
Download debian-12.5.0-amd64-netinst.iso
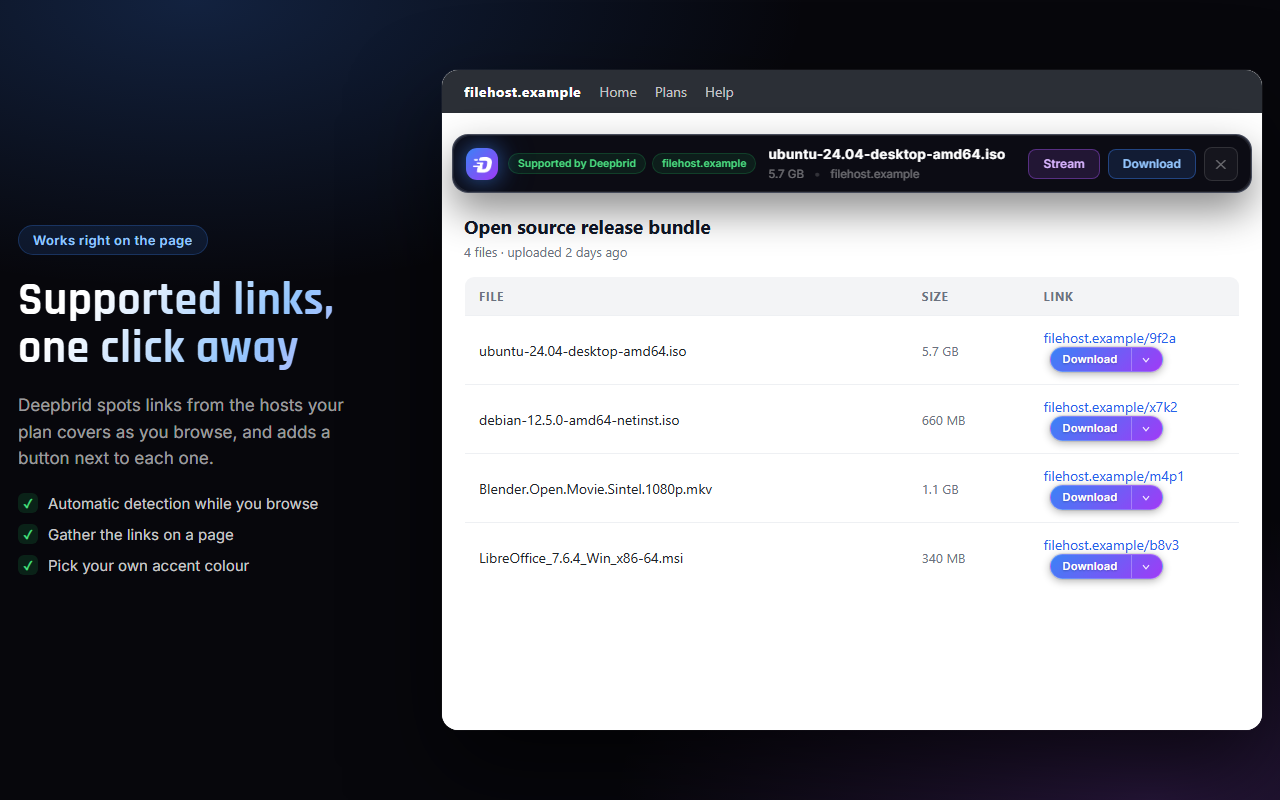pyautogui.click(x=1090, y=428)
